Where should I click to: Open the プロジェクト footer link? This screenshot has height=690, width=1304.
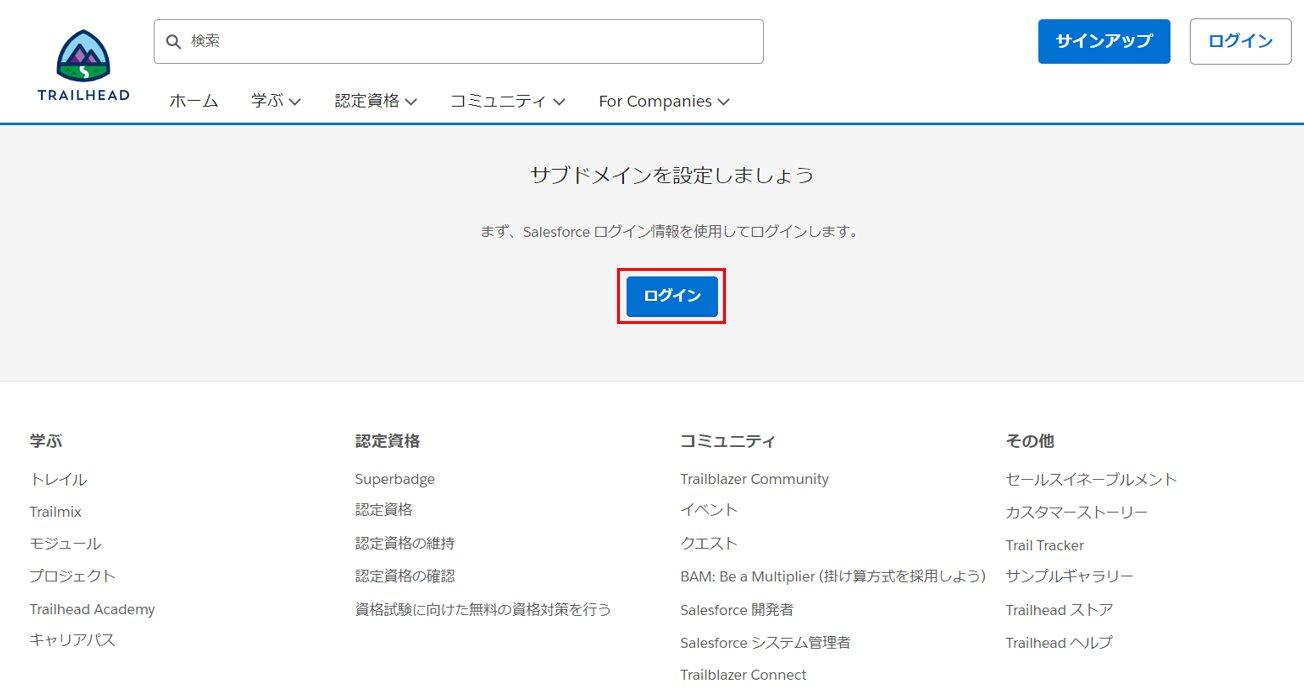pos(73,576)
